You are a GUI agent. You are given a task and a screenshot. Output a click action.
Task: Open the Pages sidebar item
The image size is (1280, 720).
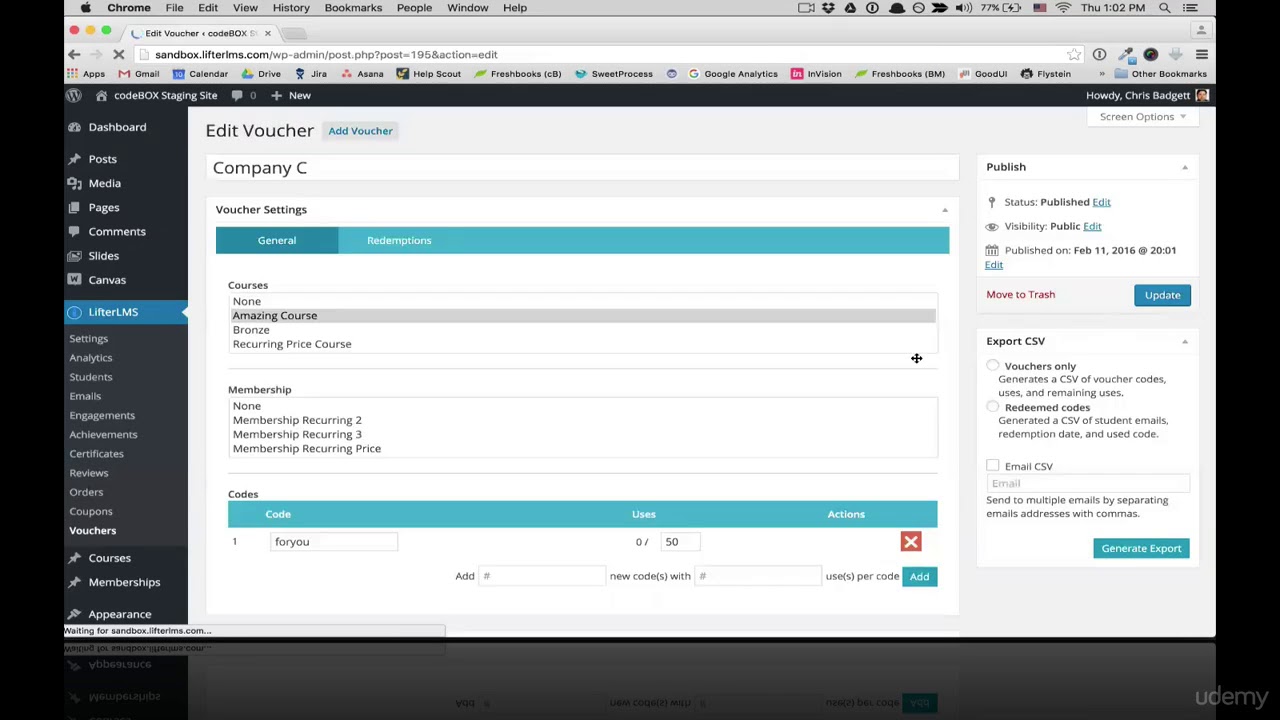(104, 207)
